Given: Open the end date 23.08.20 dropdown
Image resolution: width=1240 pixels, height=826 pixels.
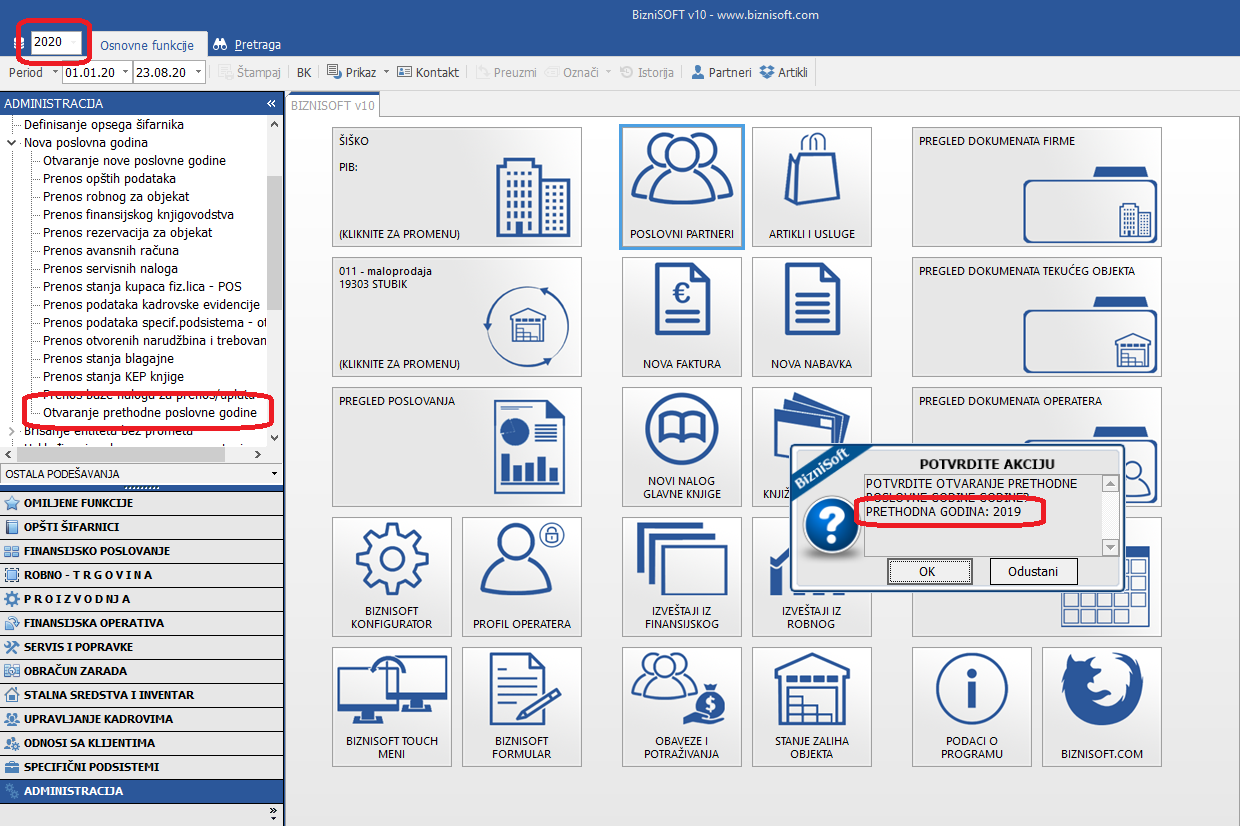Looking at the screenshot, I should click(198, 72).
